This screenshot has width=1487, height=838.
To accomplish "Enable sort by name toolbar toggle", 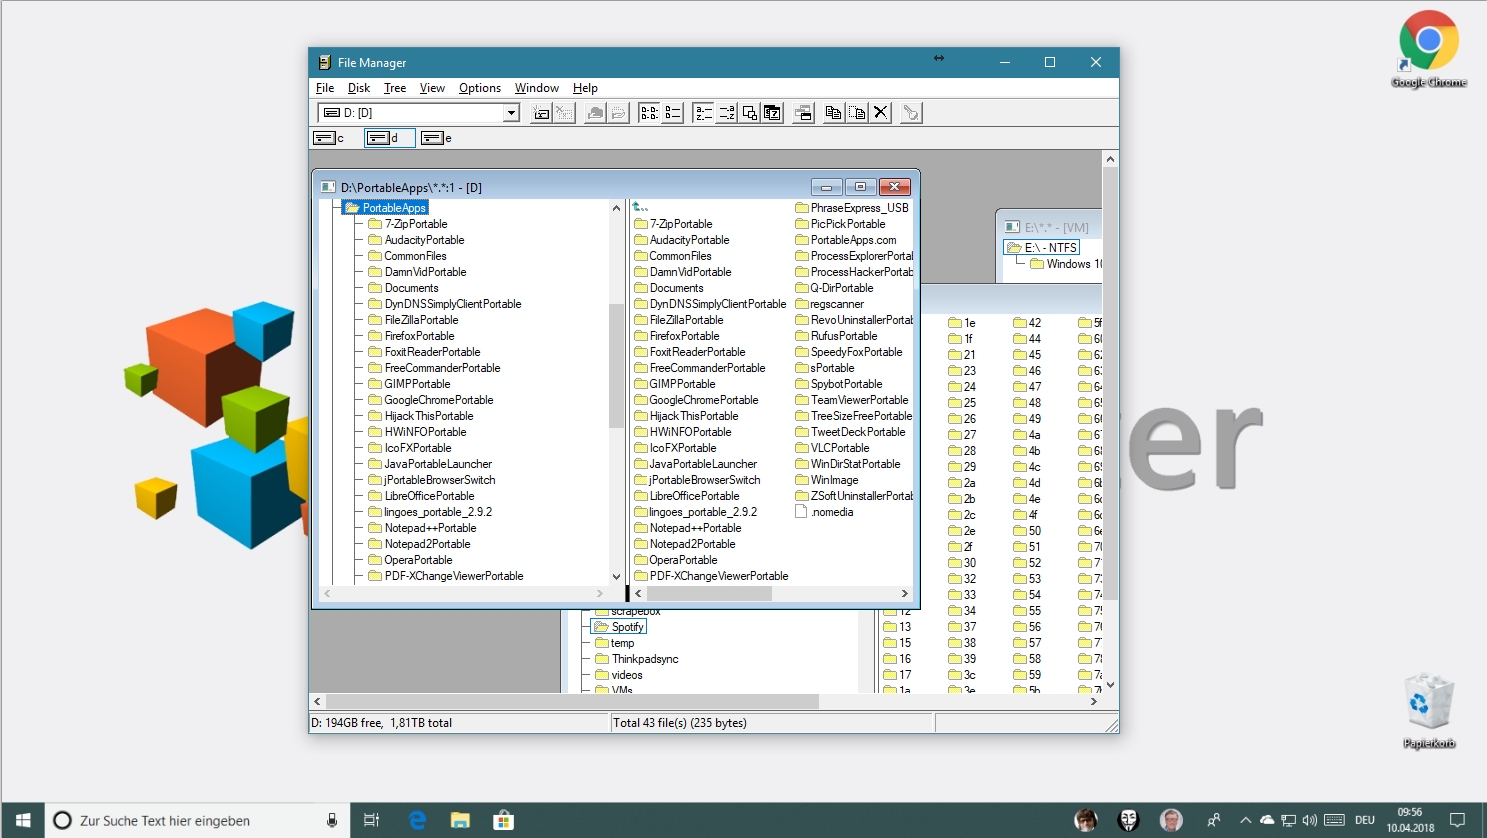I will pos(703,113).
